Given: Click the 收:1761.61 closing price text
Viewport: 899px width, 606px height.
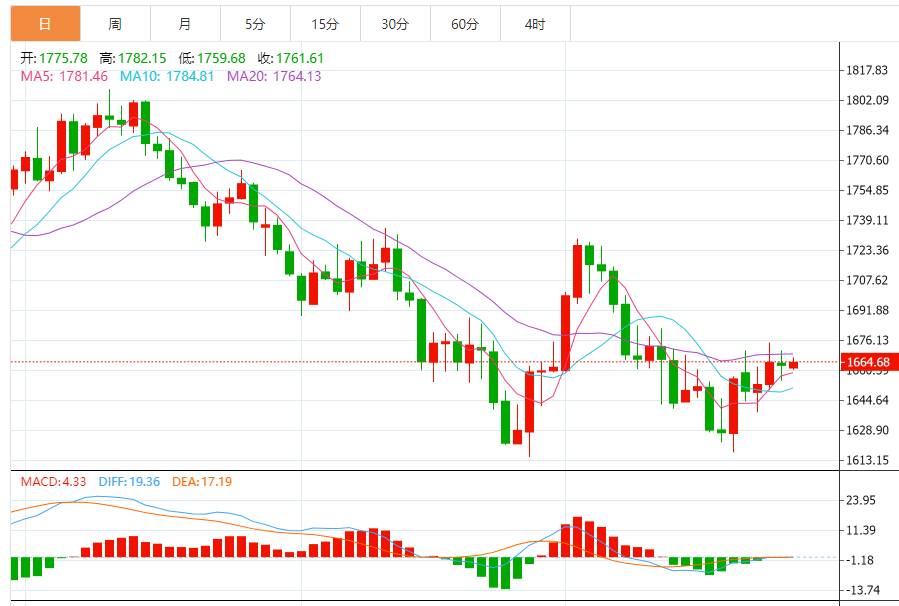Looking at the screenshot, I should pyautogui.click(x=291, y=58).
